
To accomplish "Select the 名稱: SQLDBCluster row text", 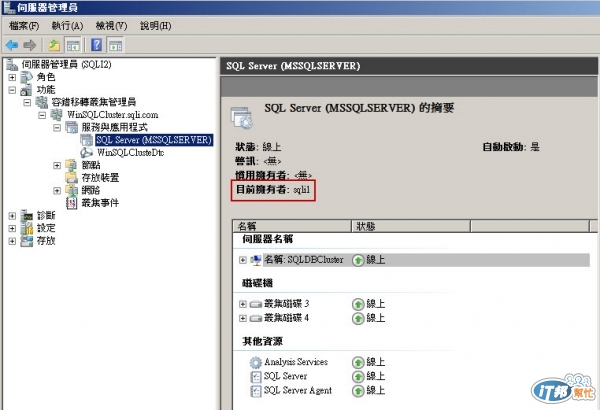I will pos(304,260).
